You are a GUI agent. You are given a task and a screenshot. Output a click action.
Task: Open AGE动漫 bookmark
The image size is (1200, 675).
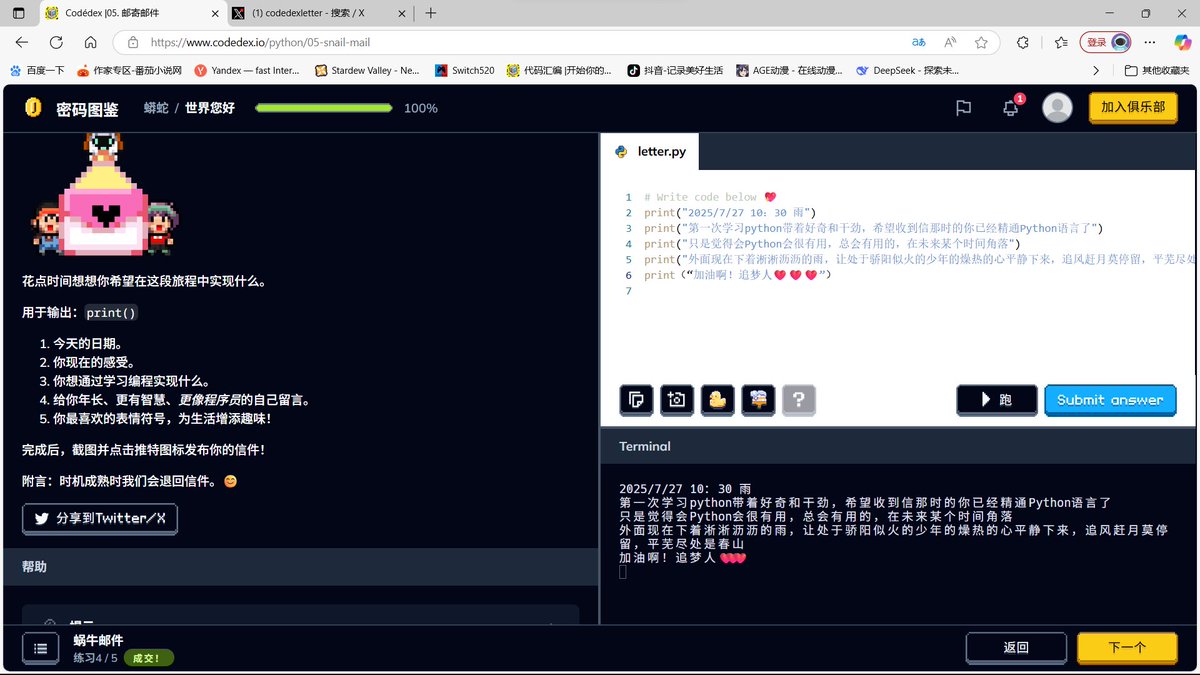(x=790, y=70)
